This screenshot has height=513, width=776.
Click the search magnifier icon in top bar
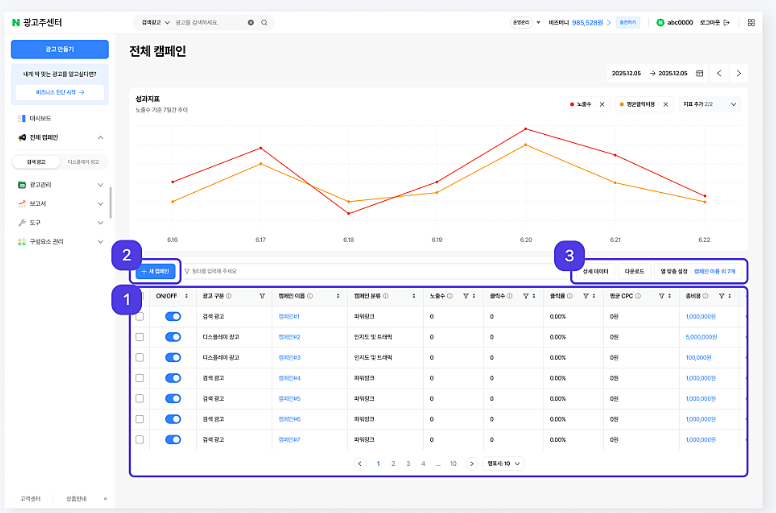(x=264, y=21)
